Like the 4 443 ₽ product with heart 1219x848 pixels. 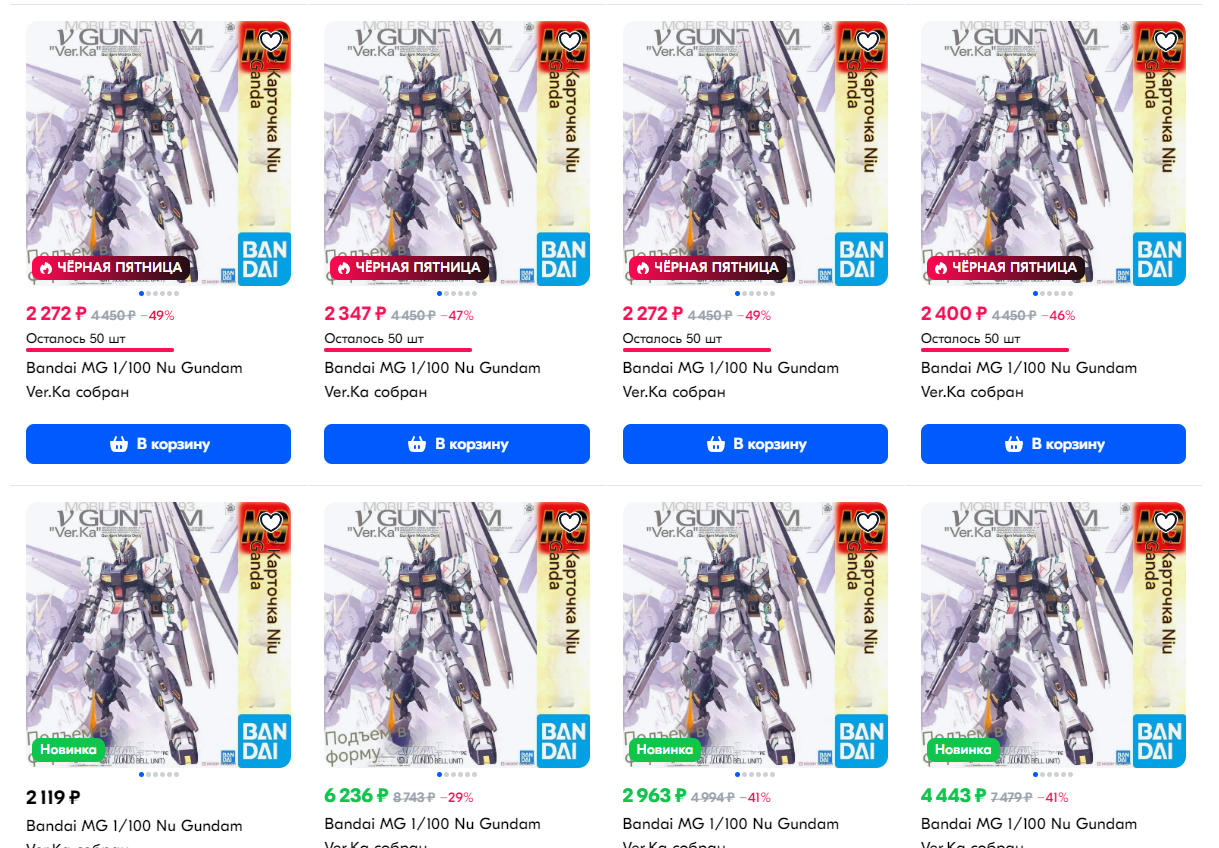pos(1167,522)
